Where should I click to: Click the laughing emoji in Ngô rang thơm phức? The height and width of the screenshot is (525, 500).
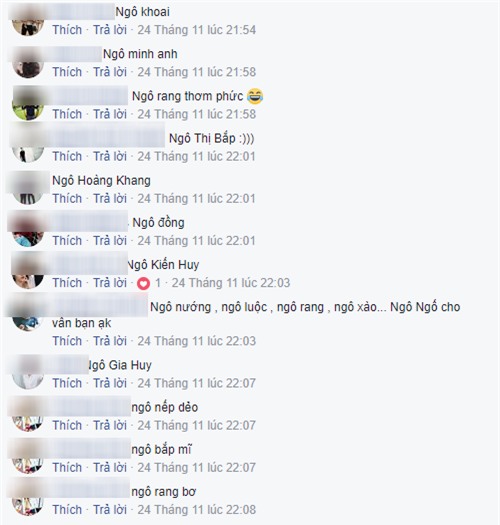(x=255, y=96)
